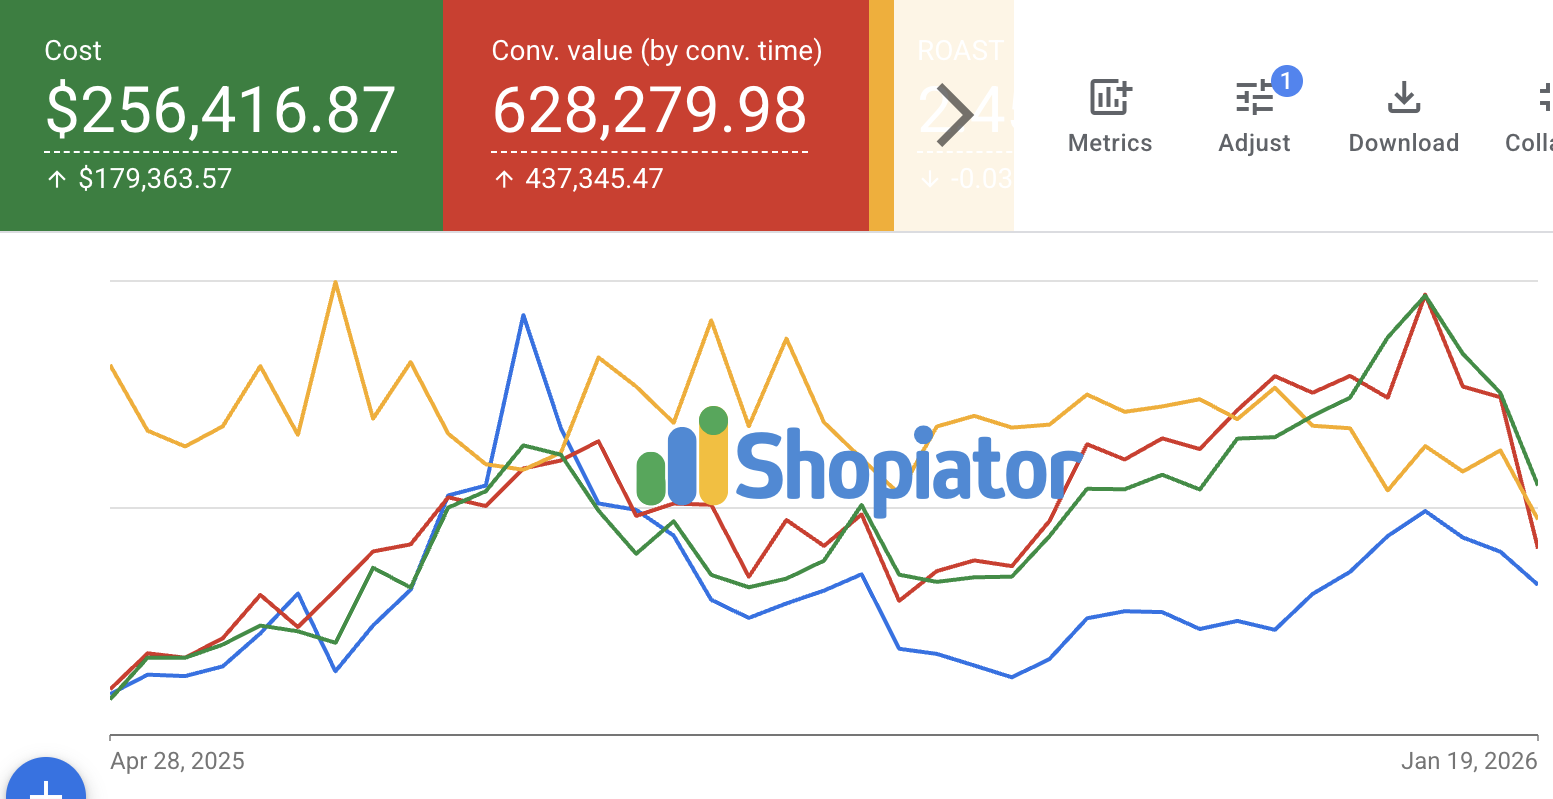Click the "Jan 19, 2026" date label
This screenshot has height=799, width=1553.
(1470, 761)
